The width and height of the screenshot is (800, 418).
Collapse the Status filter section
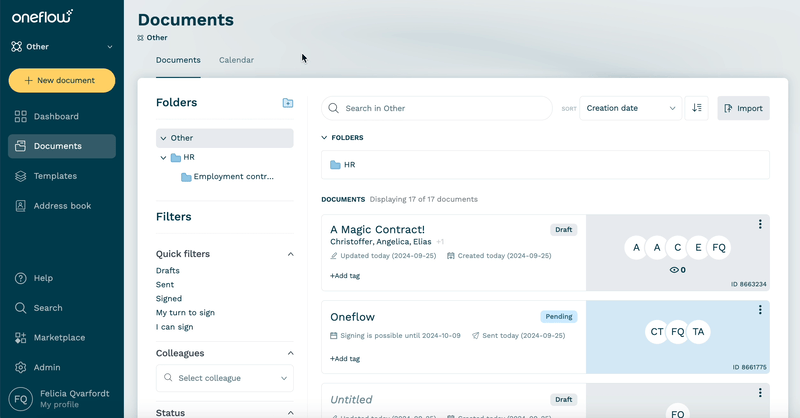click(x=290, y=412)
